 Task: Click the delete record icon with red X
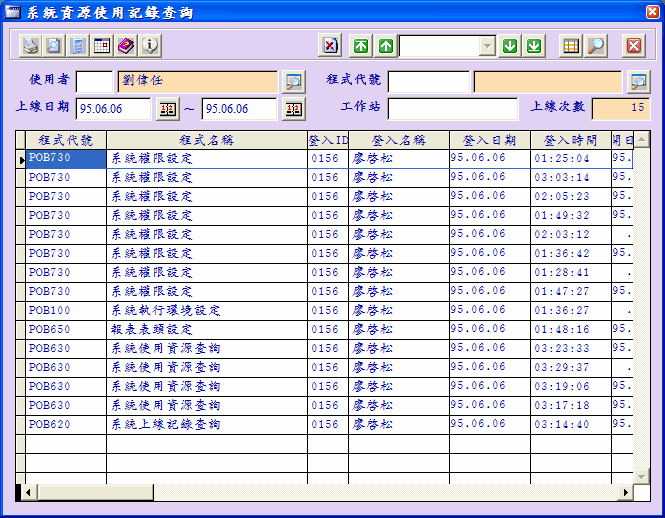click(330, 46)
